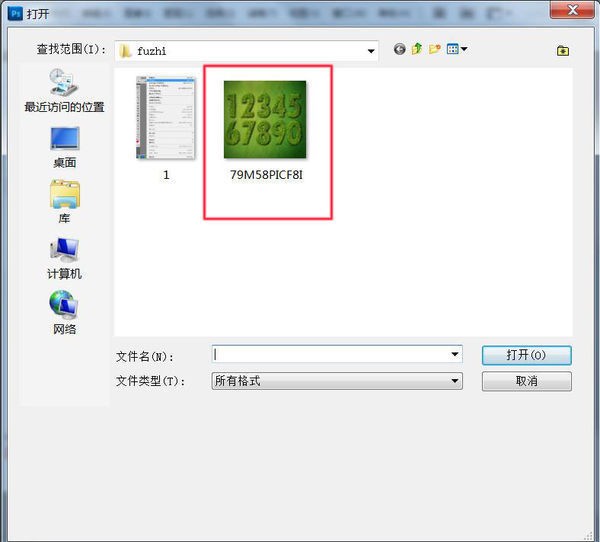Click the Back navigation arrow icon
The width and height of the screenshot is (600, 542).
(400, 49)
